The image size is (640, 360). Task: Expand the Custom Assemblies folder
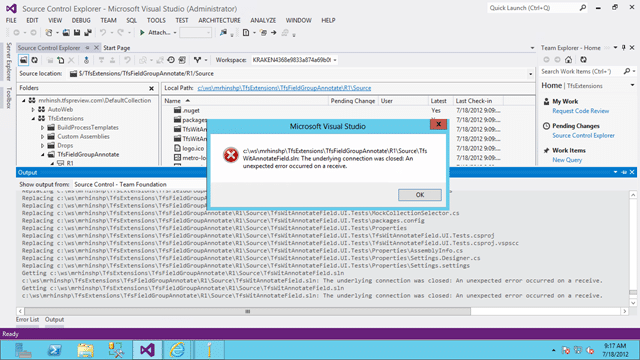tap(42, 136)
